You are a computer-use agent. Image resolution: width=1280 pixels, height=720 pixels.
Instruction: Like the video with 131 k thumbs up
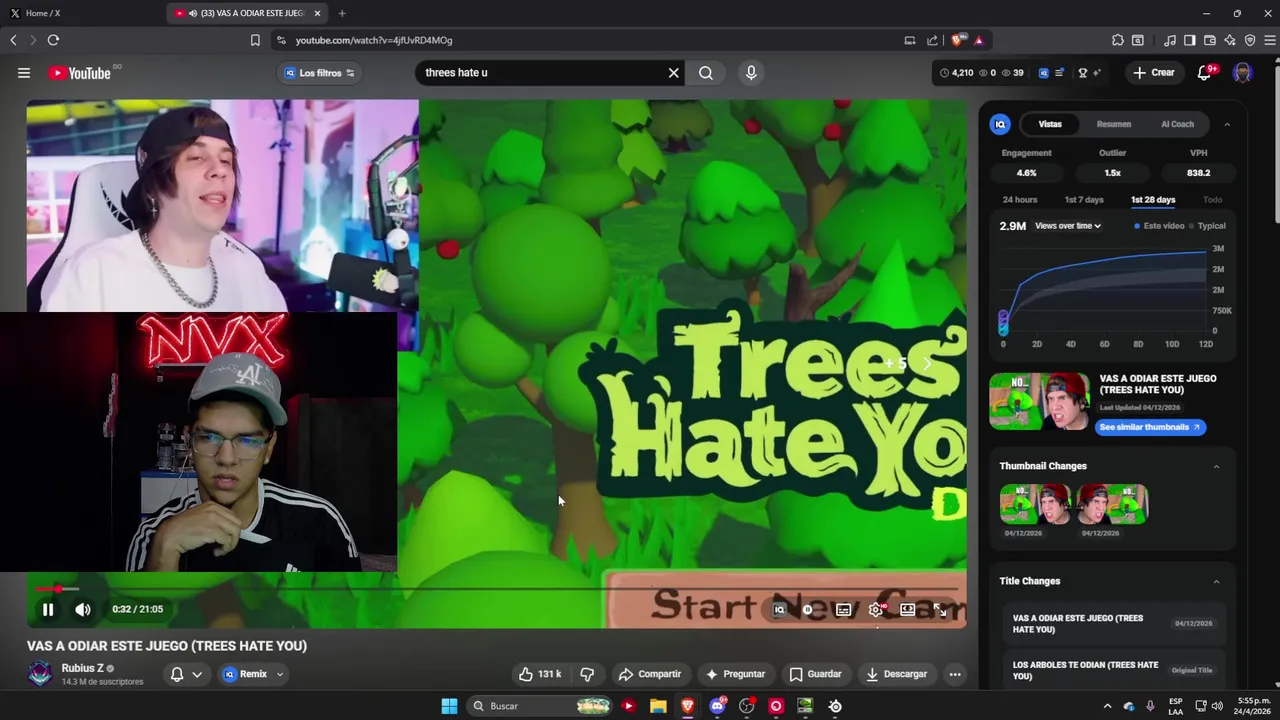[x=539, y=674]
